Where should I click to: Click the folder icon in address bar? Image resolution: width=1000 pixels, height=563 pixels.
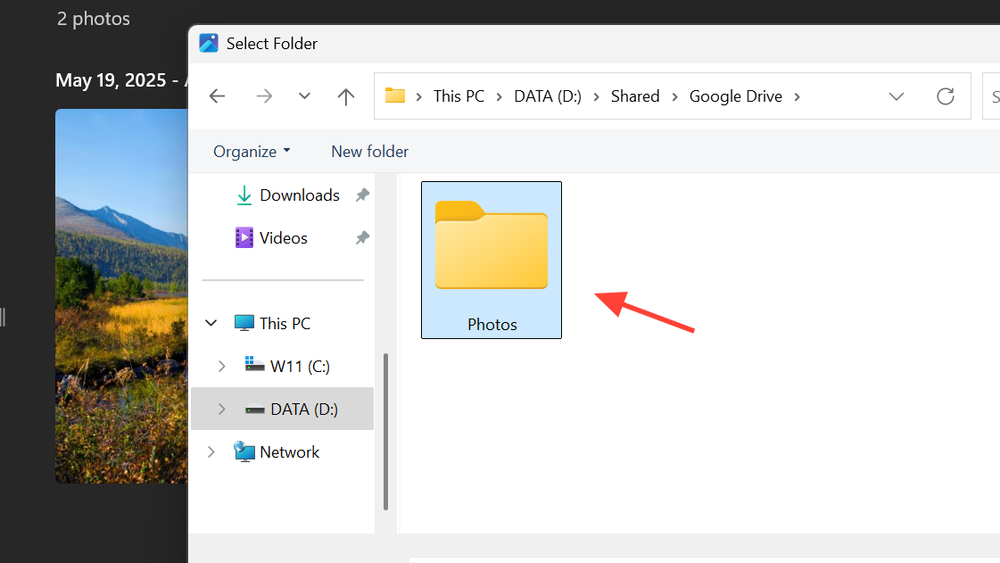pos(395,96)
